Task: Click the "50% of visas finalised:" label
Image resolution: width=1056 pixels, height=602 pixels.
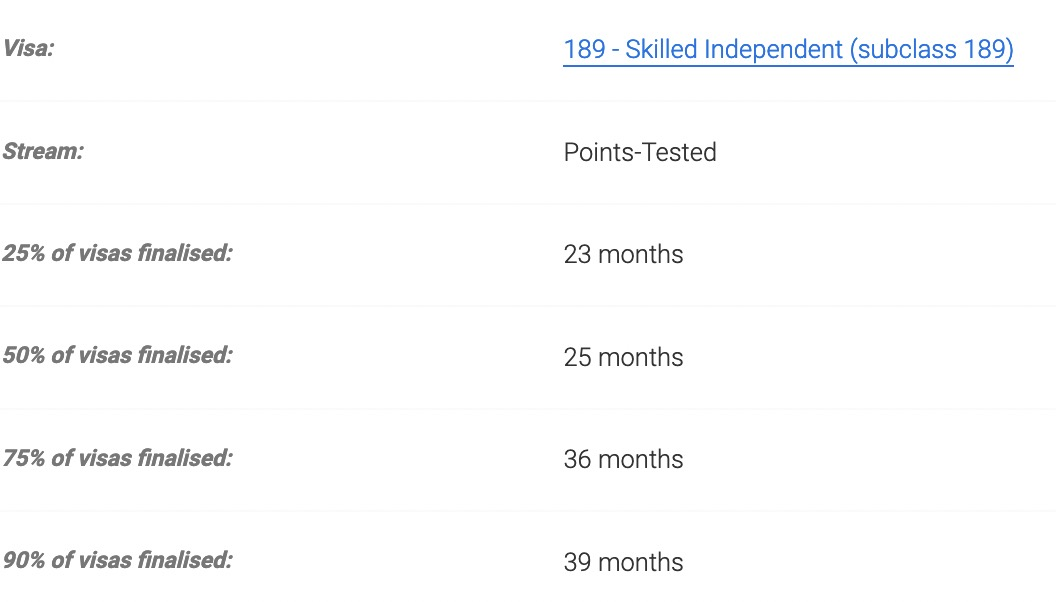Action: 117,356
